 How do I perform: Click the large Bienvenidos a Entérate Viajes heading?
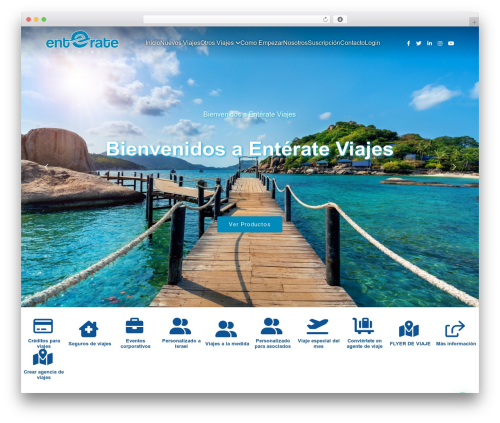click(x=250, y=149)
